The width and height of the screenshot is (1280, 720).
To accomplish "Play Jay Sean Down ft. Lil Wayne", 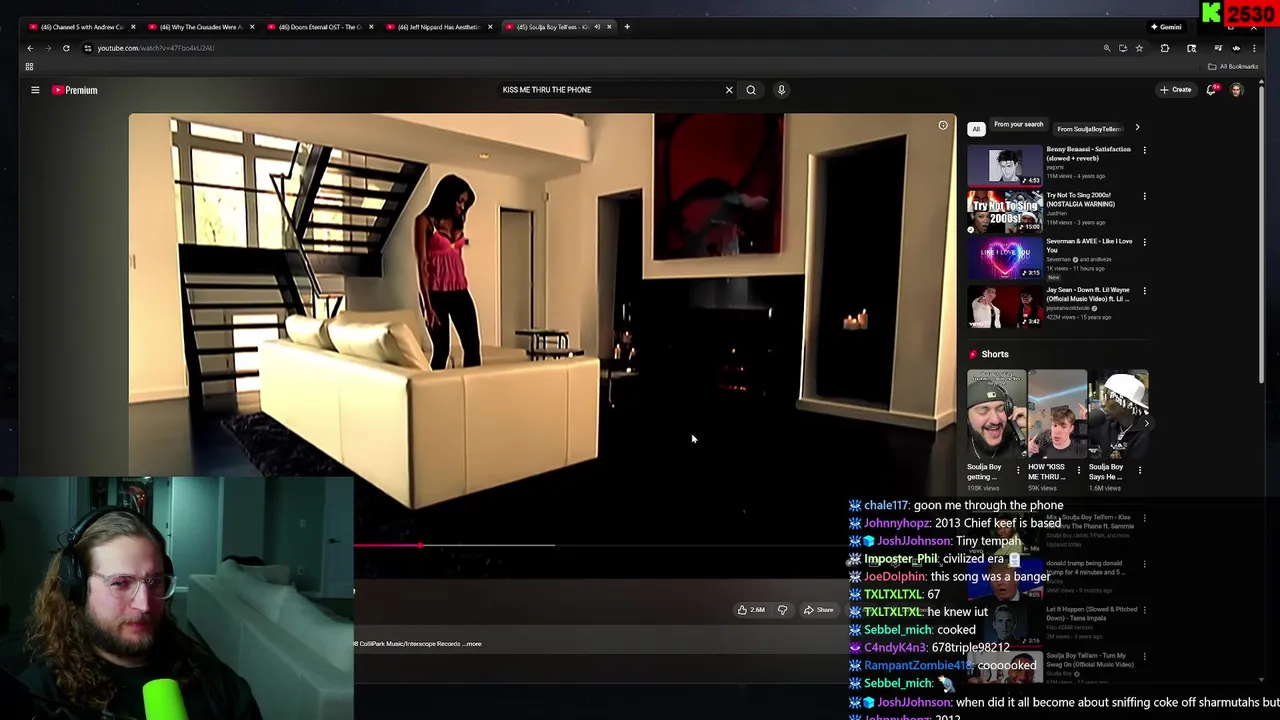I will click(1005, 307).
